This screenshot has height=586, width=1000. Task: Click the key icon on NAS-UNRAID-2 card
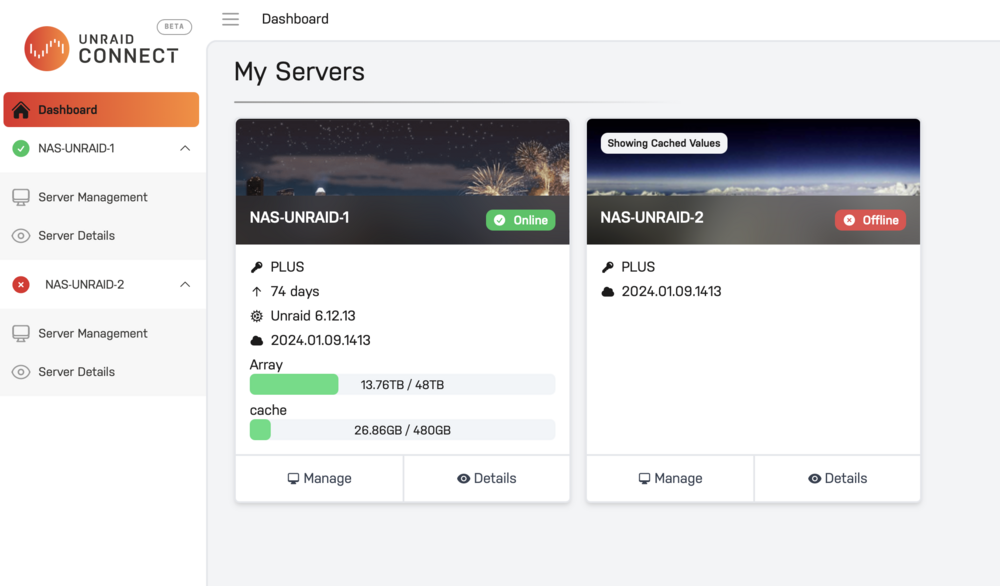(608, 267)
